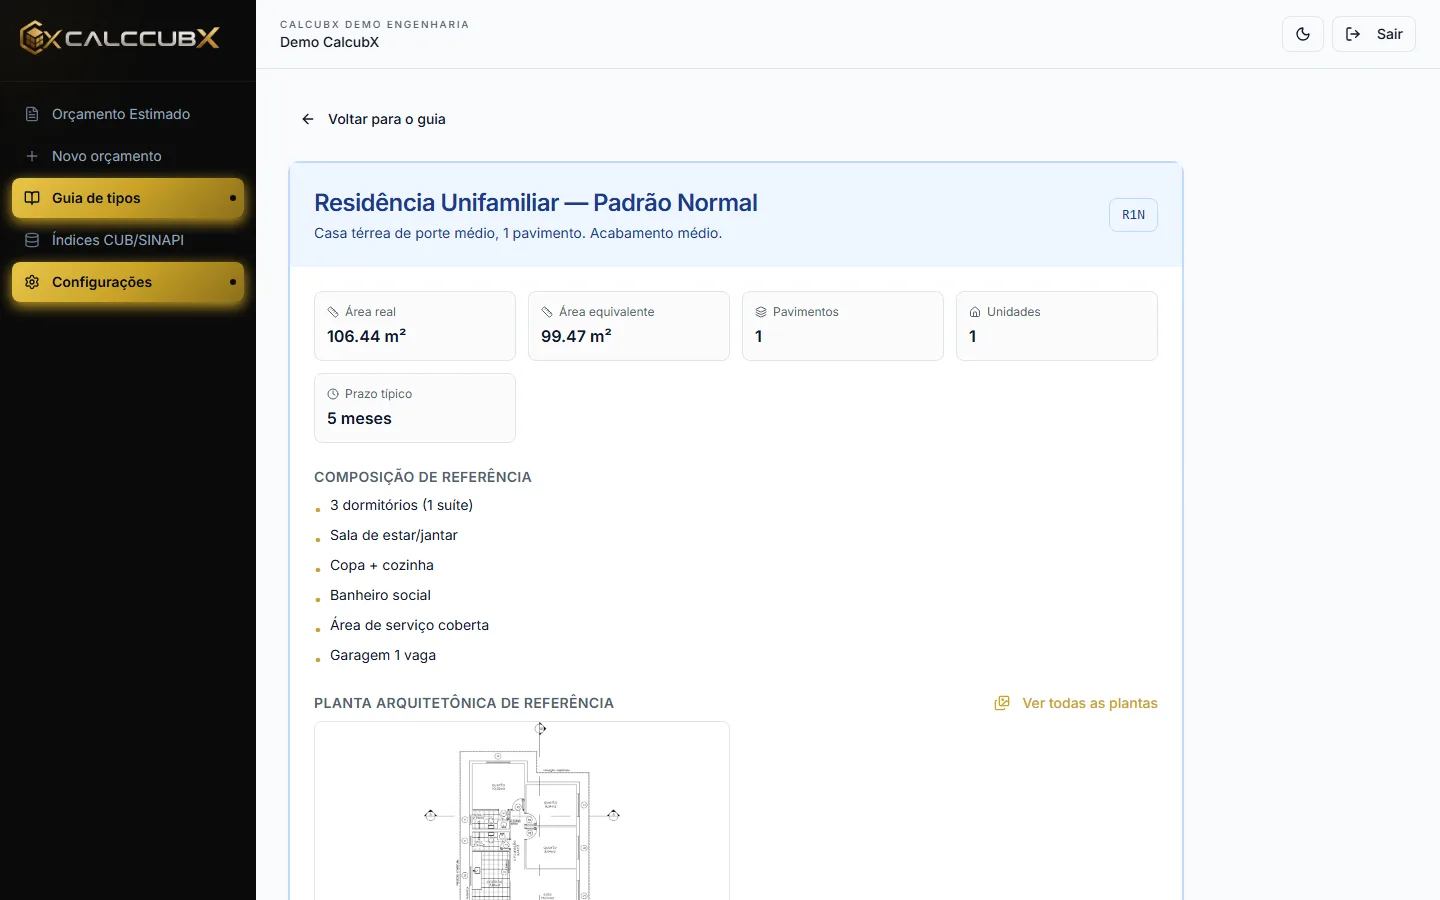Open Guia de tipos in the sidebar
Image resolution: width=1440 pixels, height=900 pixels.
coord(128,198)
